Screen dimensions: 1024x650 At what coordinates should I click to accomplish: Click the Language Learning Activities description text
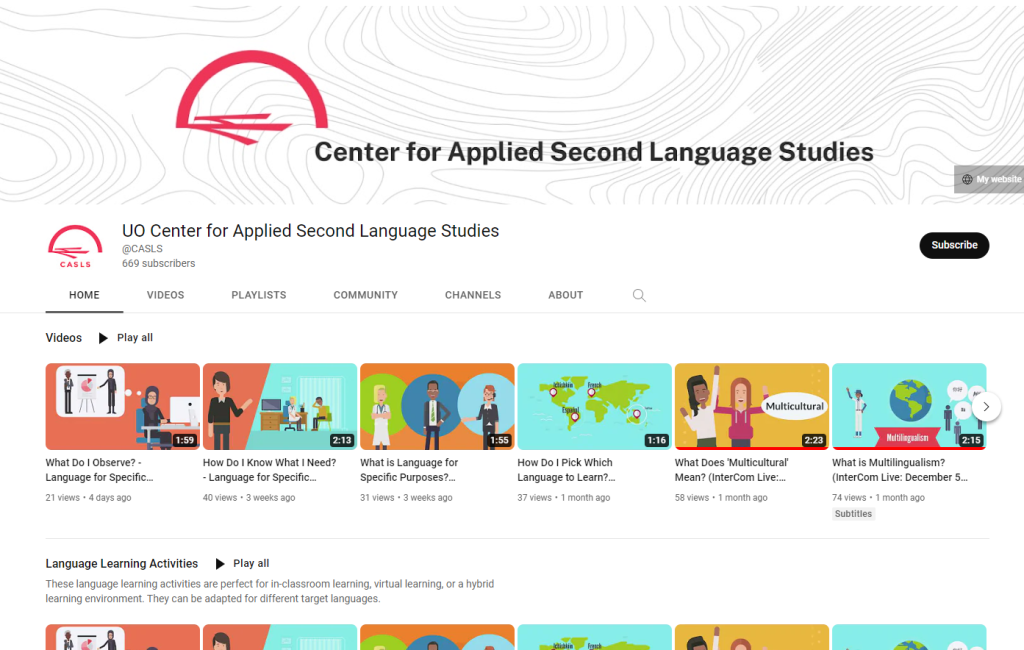(270, 591)
